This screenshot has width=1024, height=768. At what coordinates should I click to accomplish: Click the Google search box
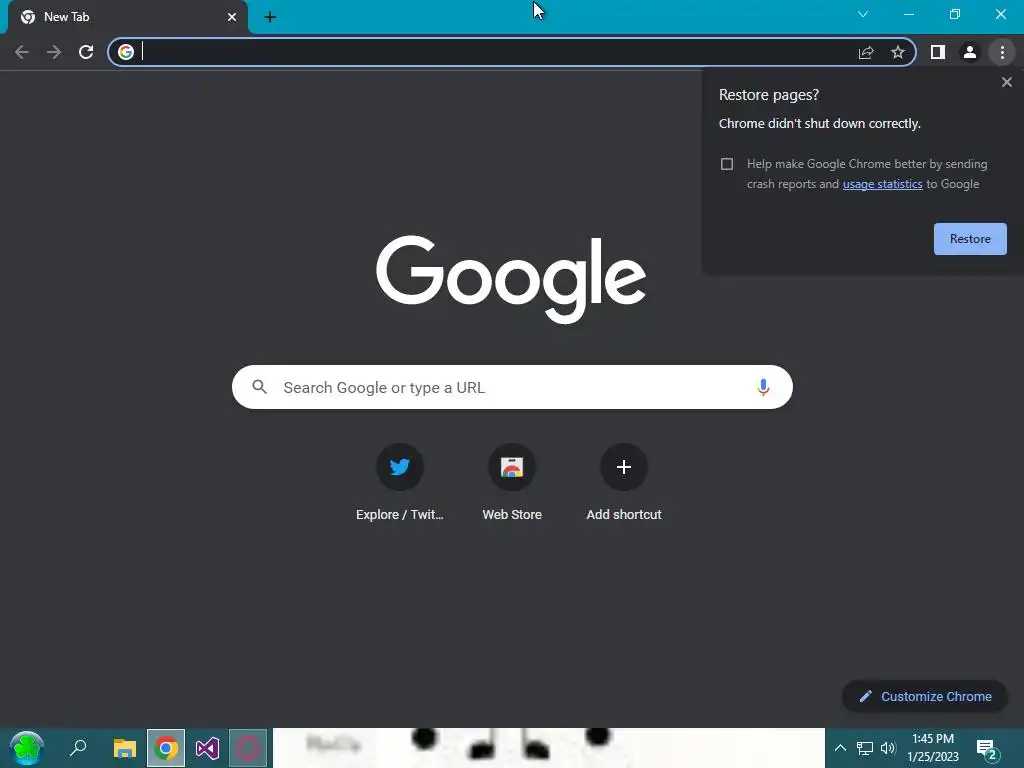[512, 387]
